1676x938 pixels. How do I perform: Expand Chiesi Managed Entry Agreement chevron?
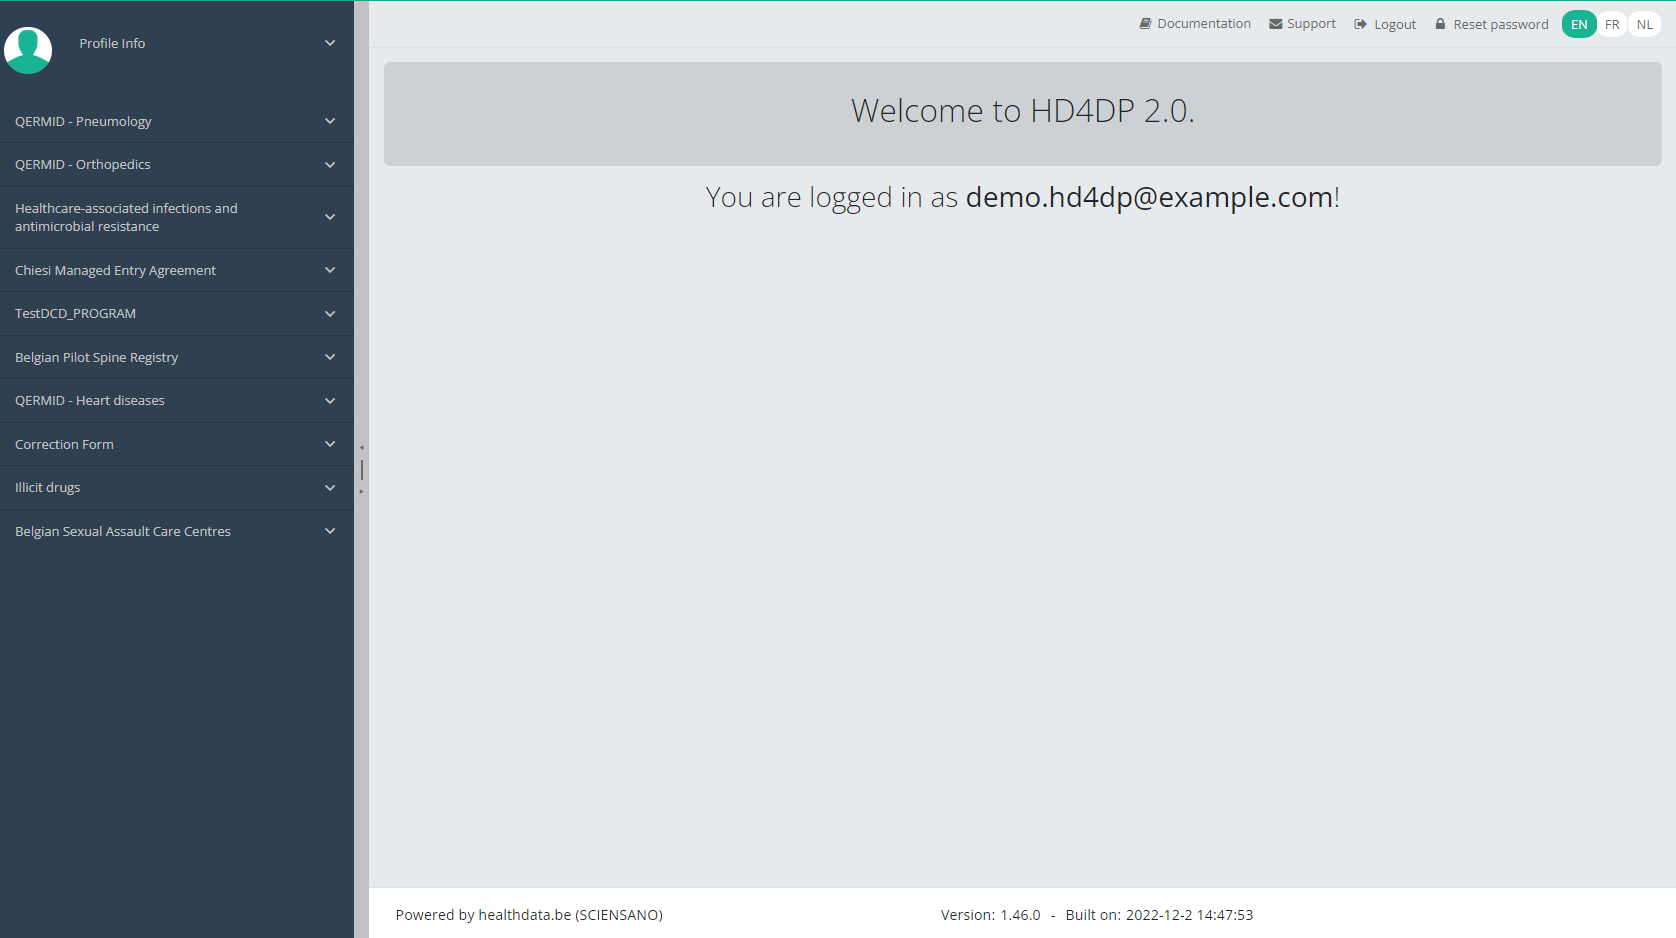coord(330,270)
